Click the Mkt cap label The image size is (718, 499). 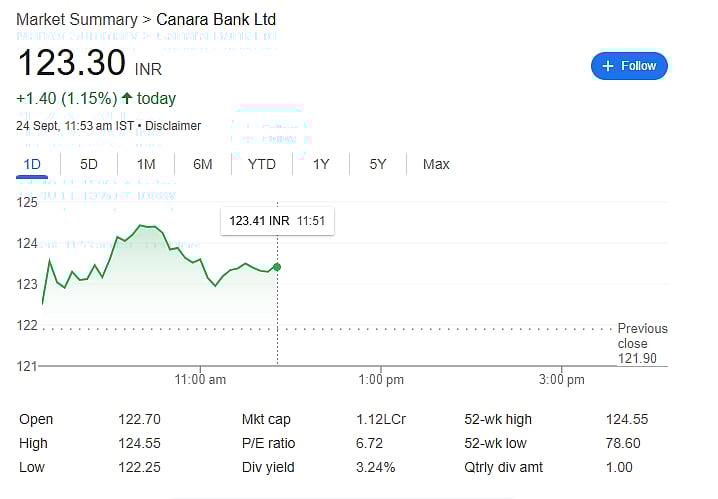click(266, 419)
